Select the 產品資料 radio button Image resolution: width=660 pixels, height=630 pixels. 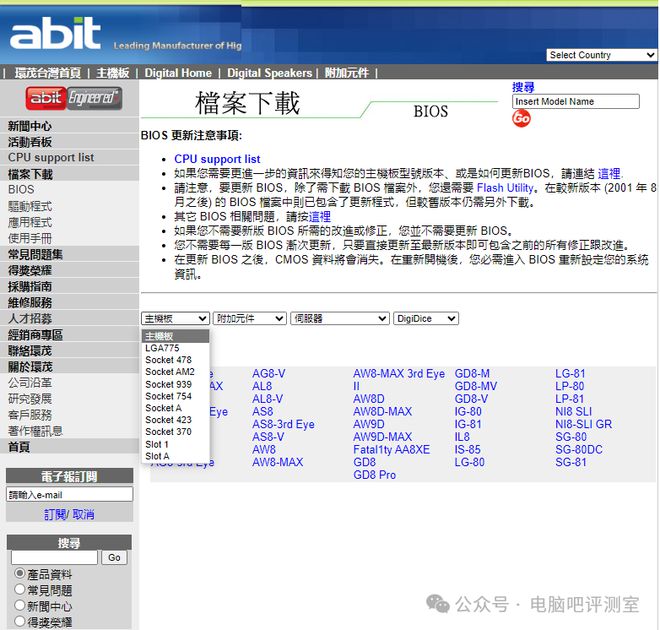[x=19, y=573]
